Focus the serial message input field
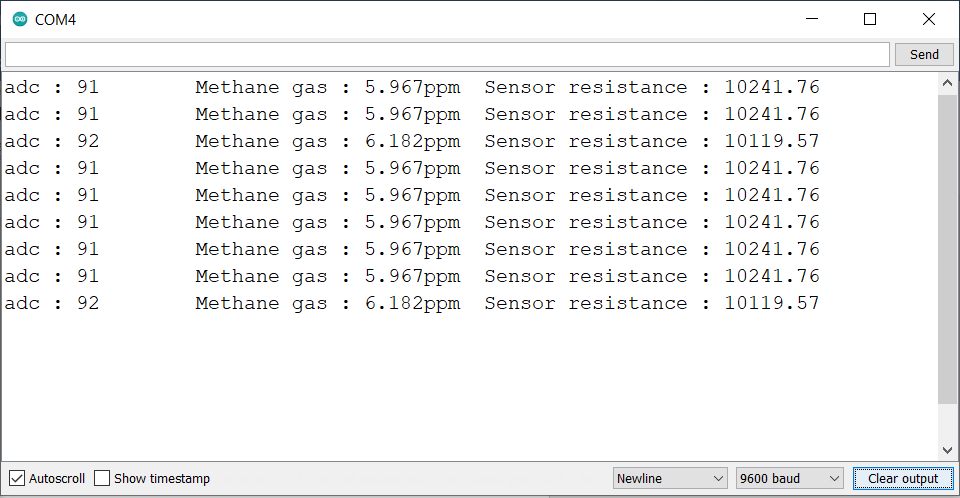Screen dimensions: 960x498 tap(447, 55)
